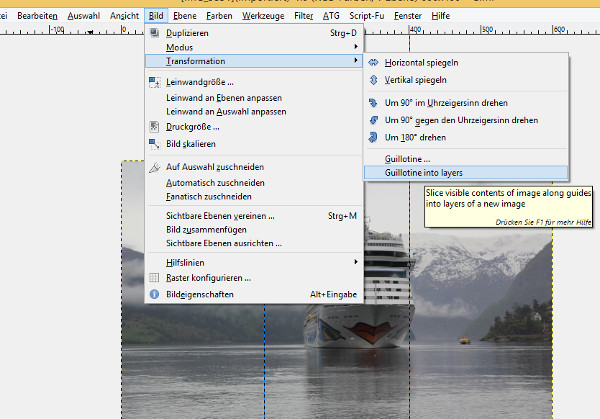Choose Druckgröße ... entry
Image resolution: width=600 pixels, height=419 pixels.
(254, 127)
